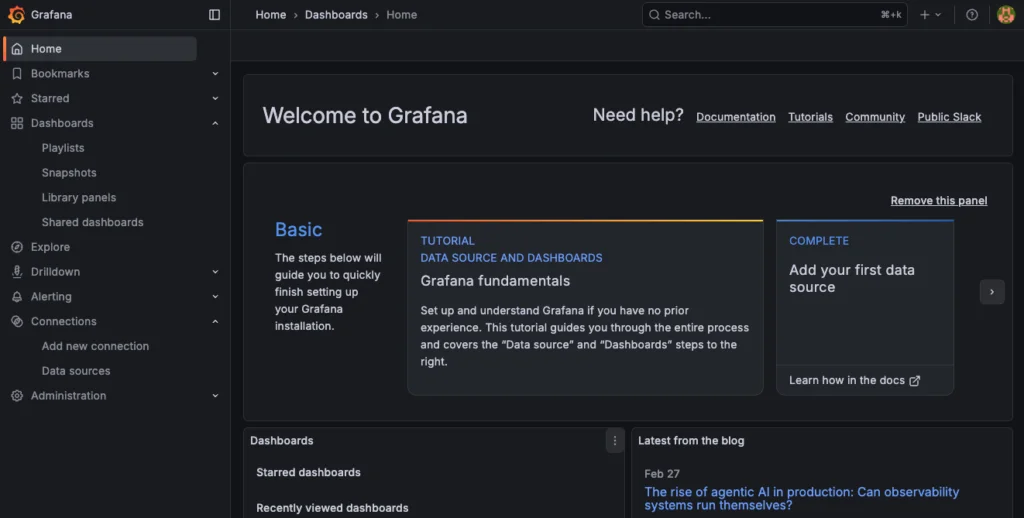Toggle the sidebar dock menu icon

[214, 15]
